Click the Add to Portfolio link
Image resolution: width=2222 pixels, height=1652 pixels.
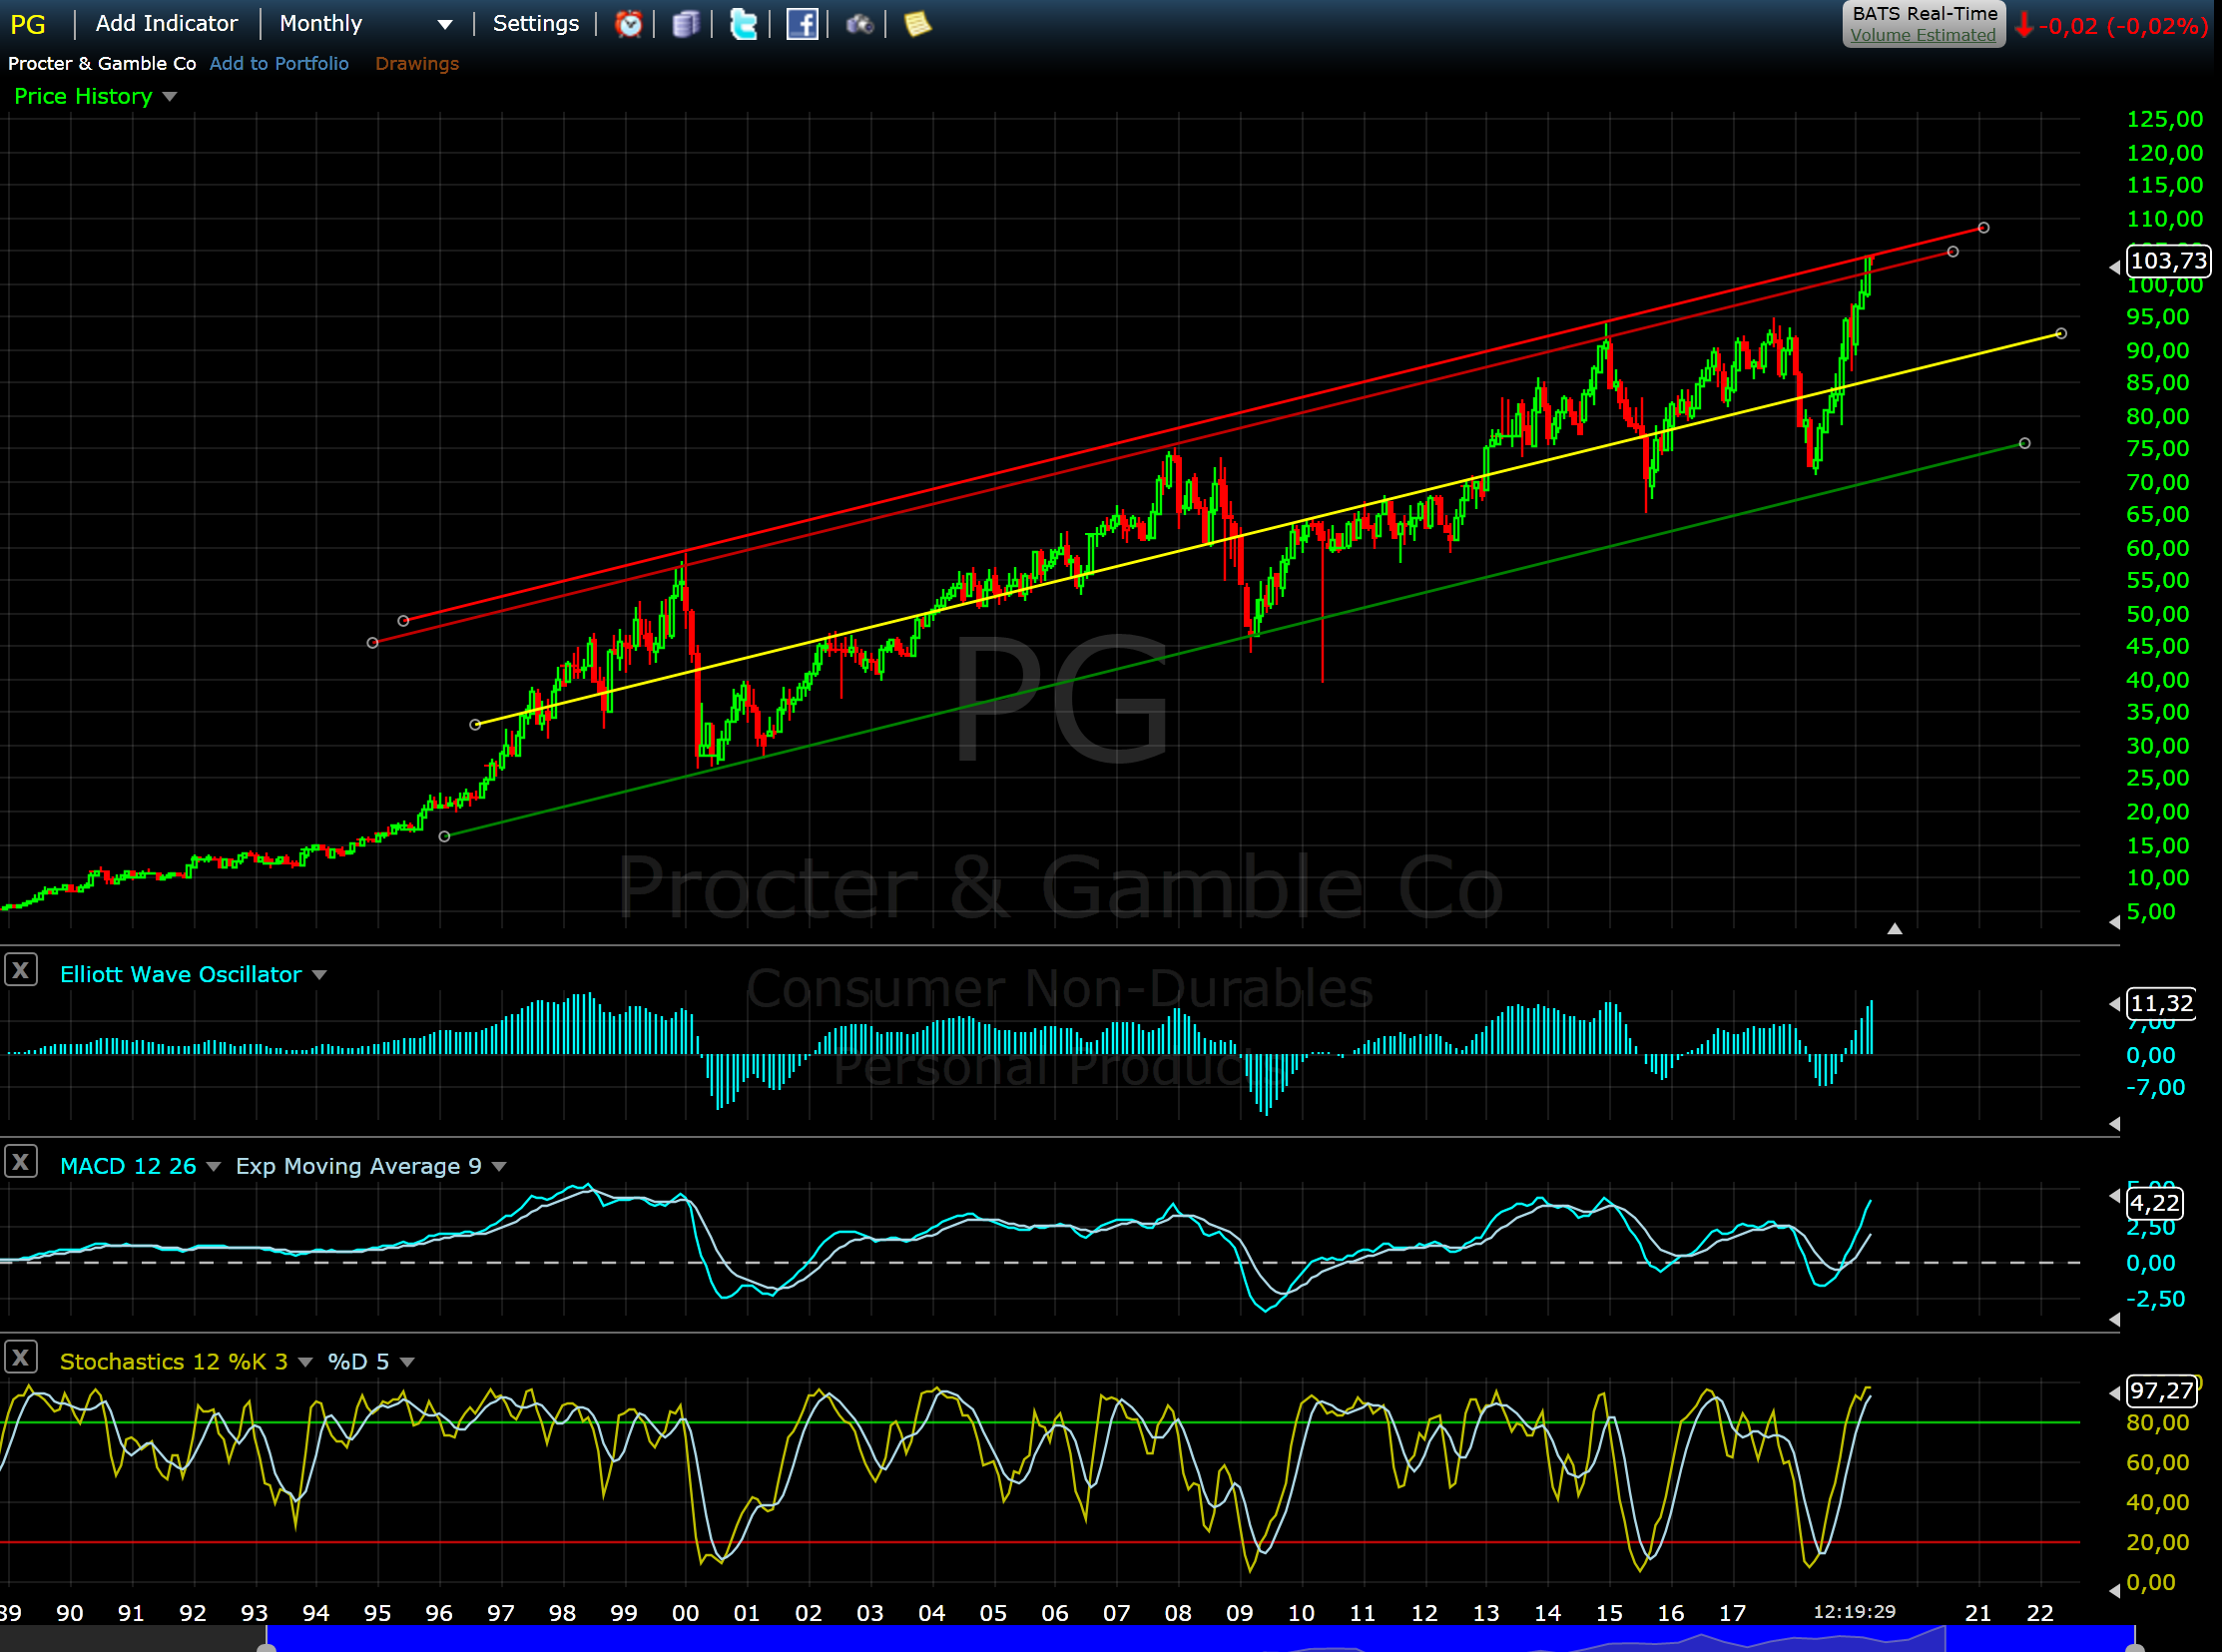[x=279, y=64]
